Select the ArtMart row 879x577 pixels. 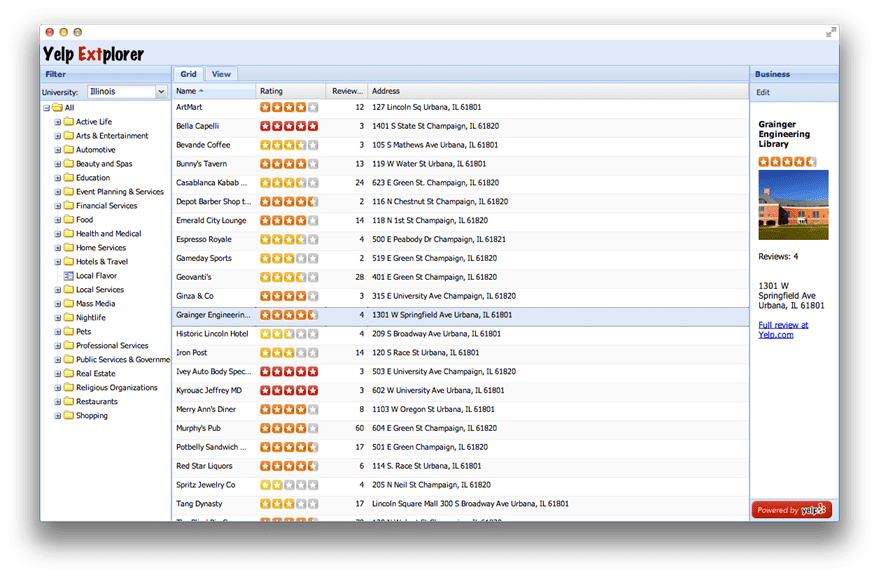click(460, 107)
